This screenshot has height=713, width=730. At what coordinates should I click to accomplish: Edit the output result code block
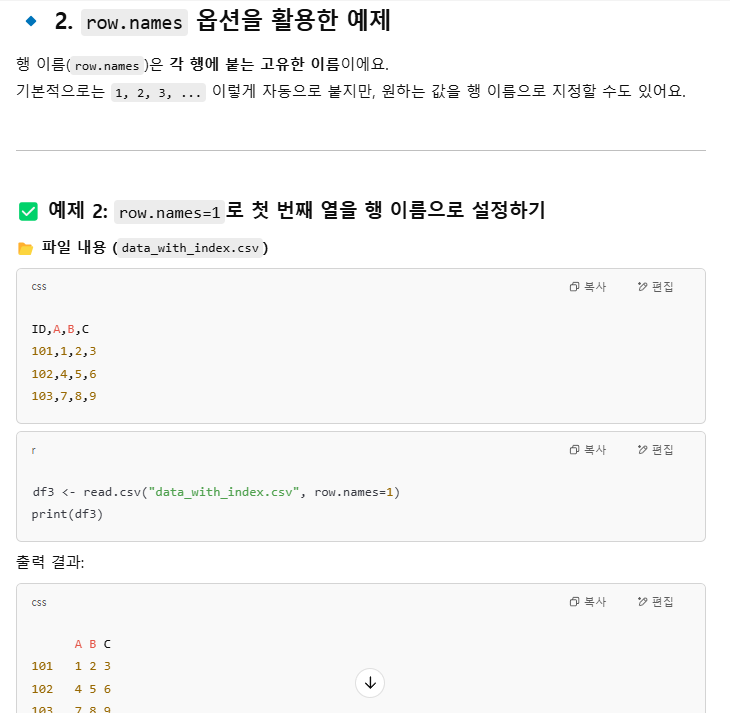pyautogui.click(x=656, y=602)
